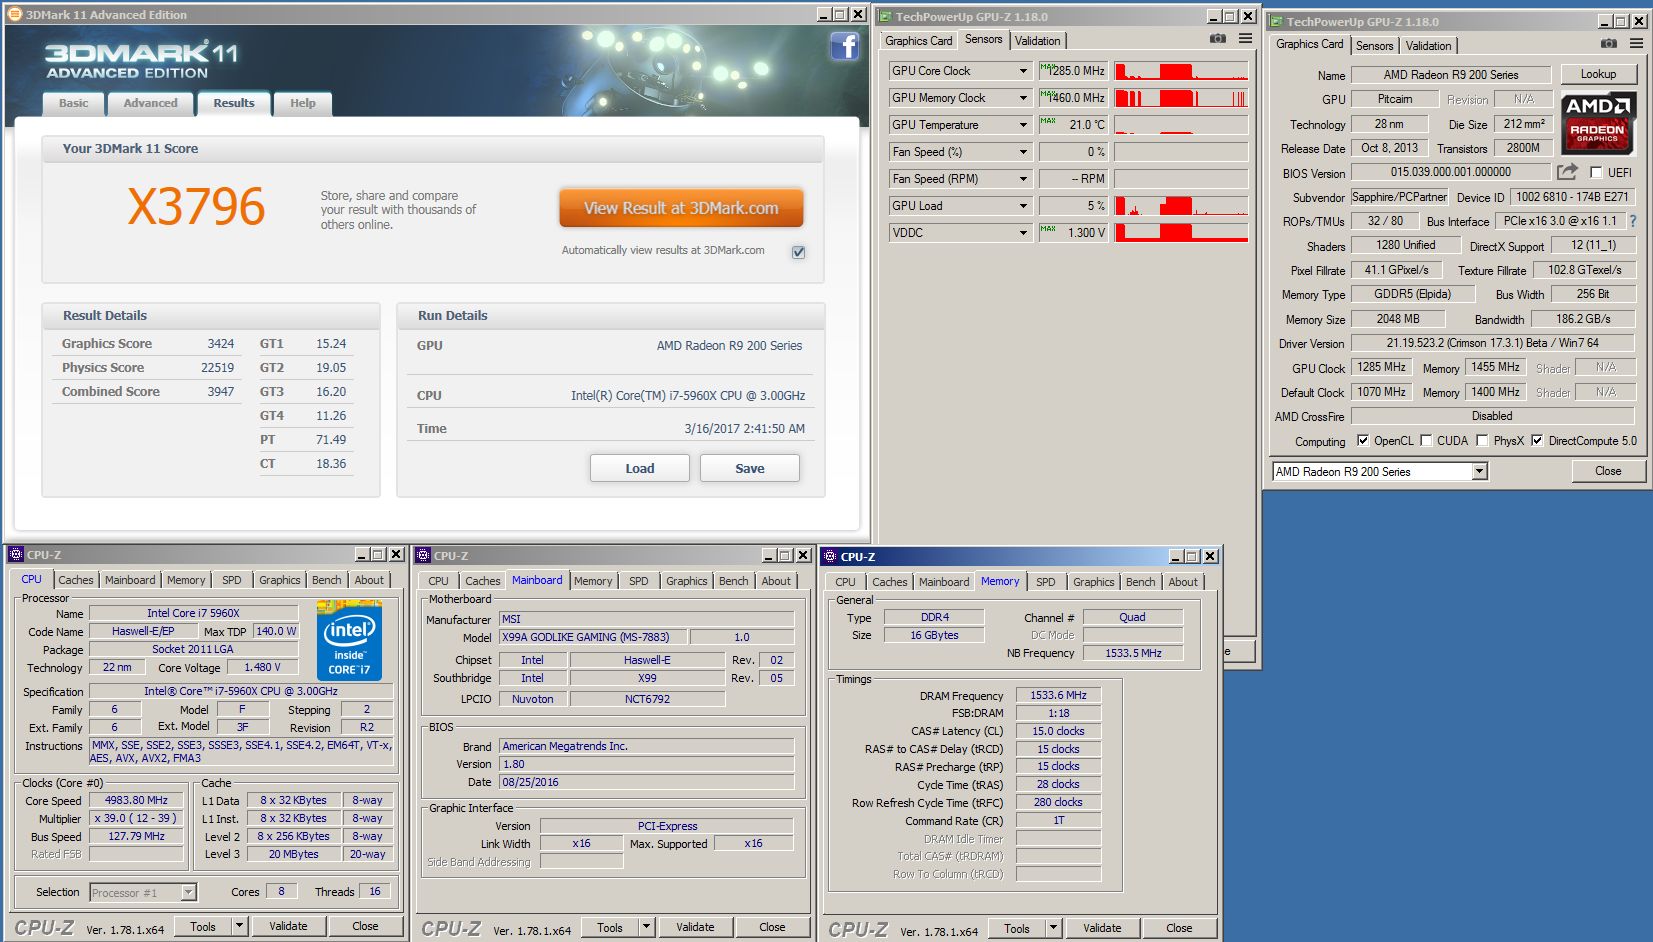The height and width of the screenshot is (942, 1653).
Task: Click Graphics Score value 3424
Action: [221, 343]
